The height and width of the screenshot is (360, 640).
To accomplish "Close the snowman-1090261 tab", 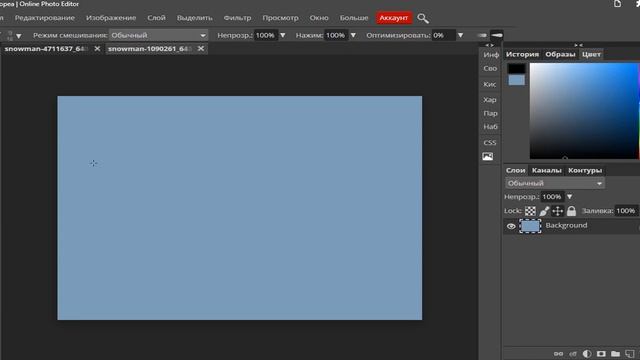I will point(201,49).
